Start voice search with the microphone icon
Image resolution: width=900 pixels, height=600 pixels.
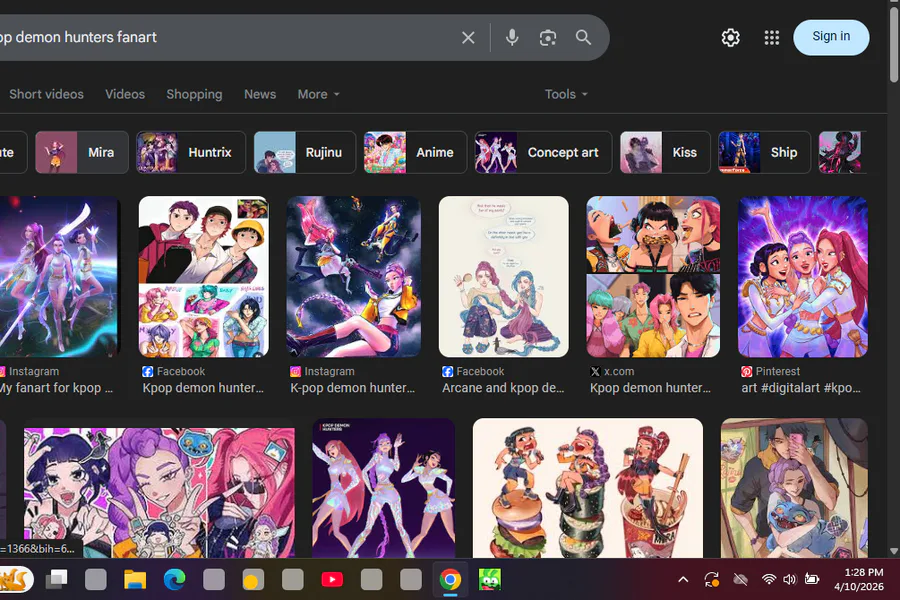click(512, 38)
